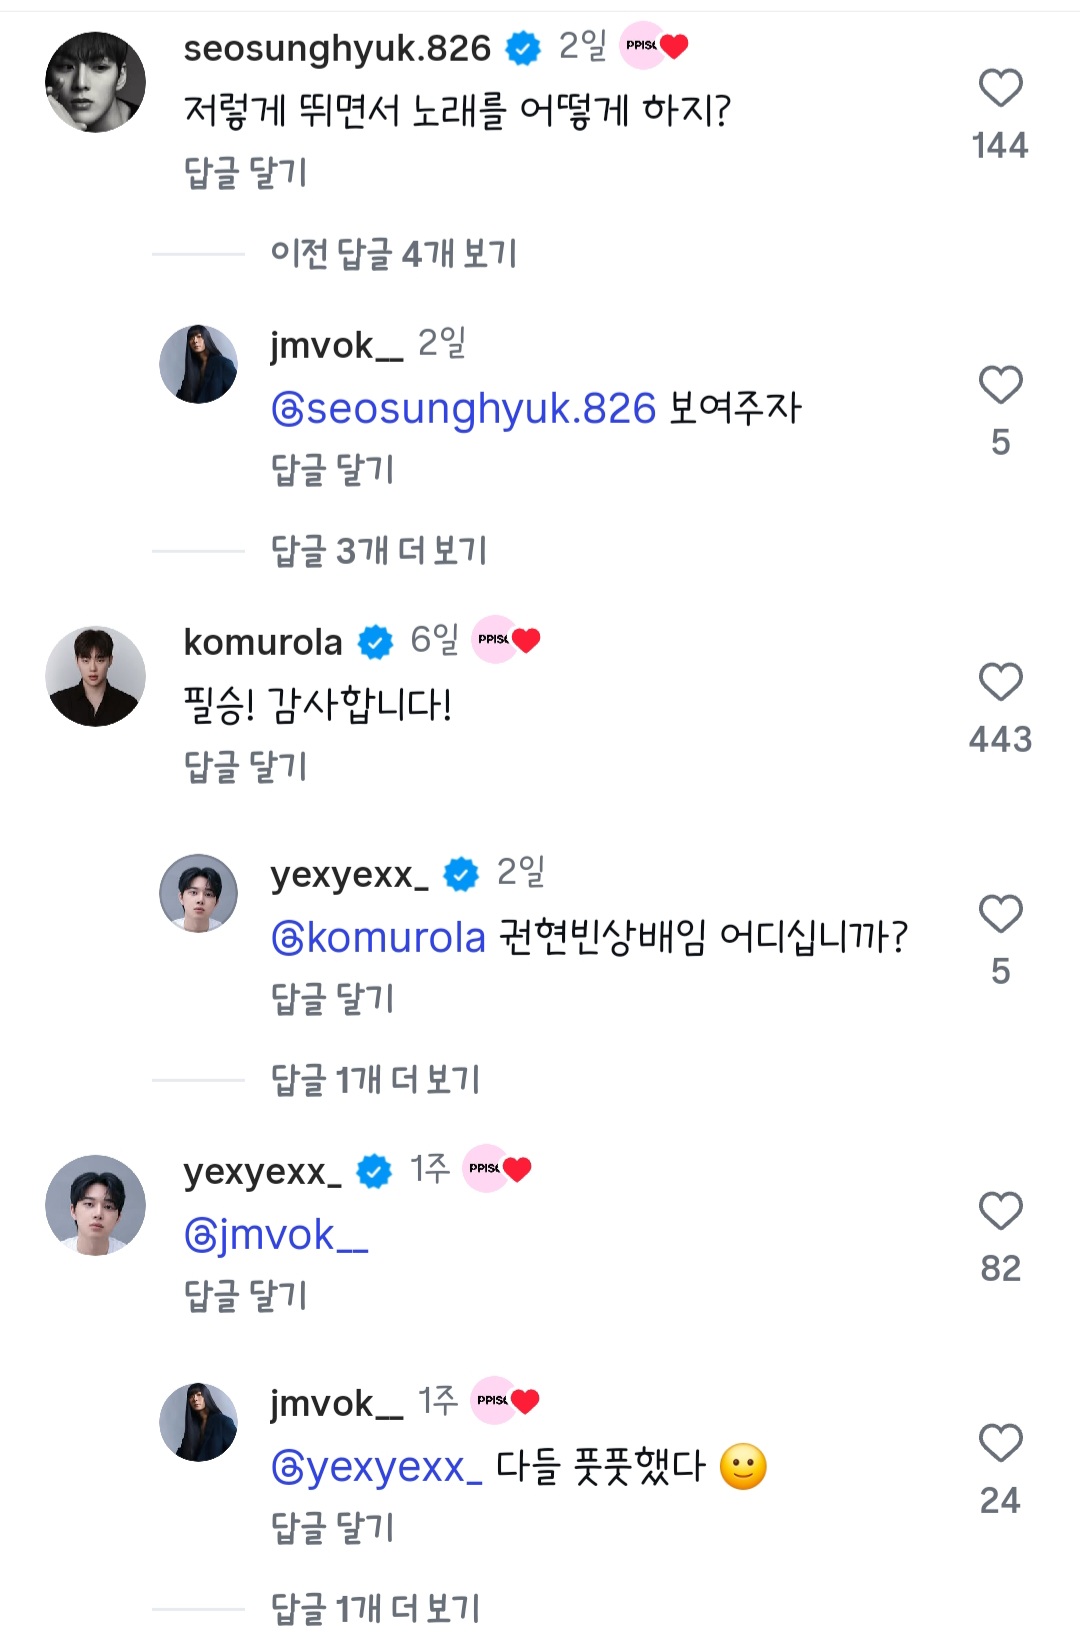Tap heart on yexyexx_'s comment with 82 likes
Viewport: 1080px width, 1643px height.
1000,1212
